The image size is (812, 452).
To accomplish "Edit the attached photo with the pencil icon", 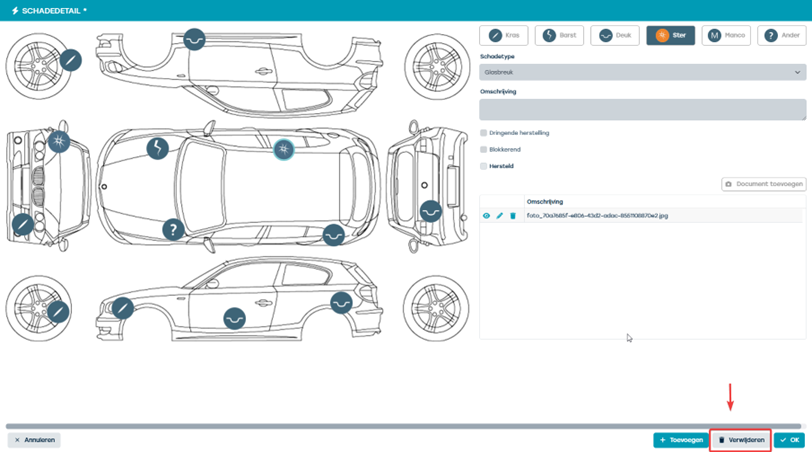I will click(x=499, y=216).
